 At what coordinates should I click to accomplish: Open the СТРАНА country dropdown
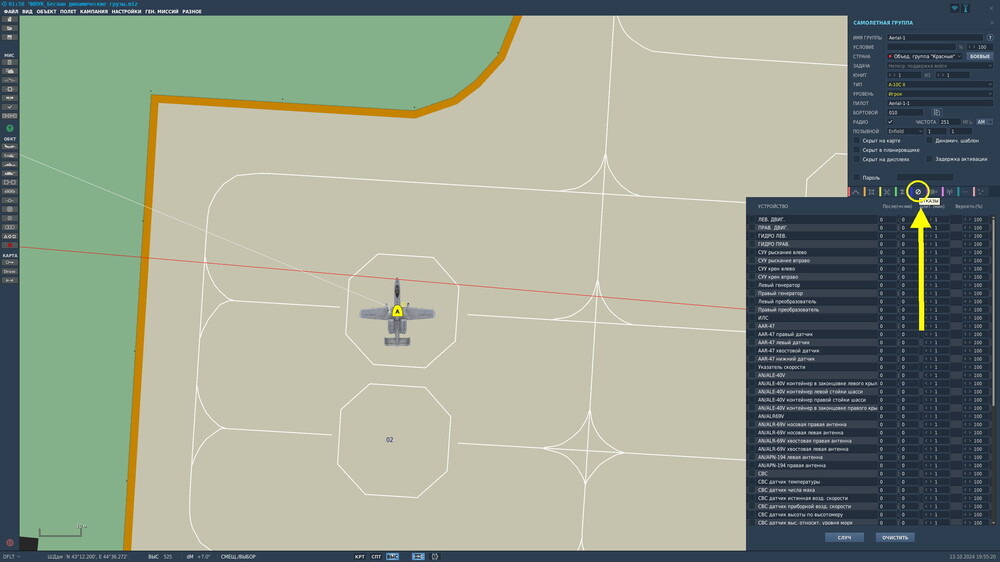tap(924, 56)
